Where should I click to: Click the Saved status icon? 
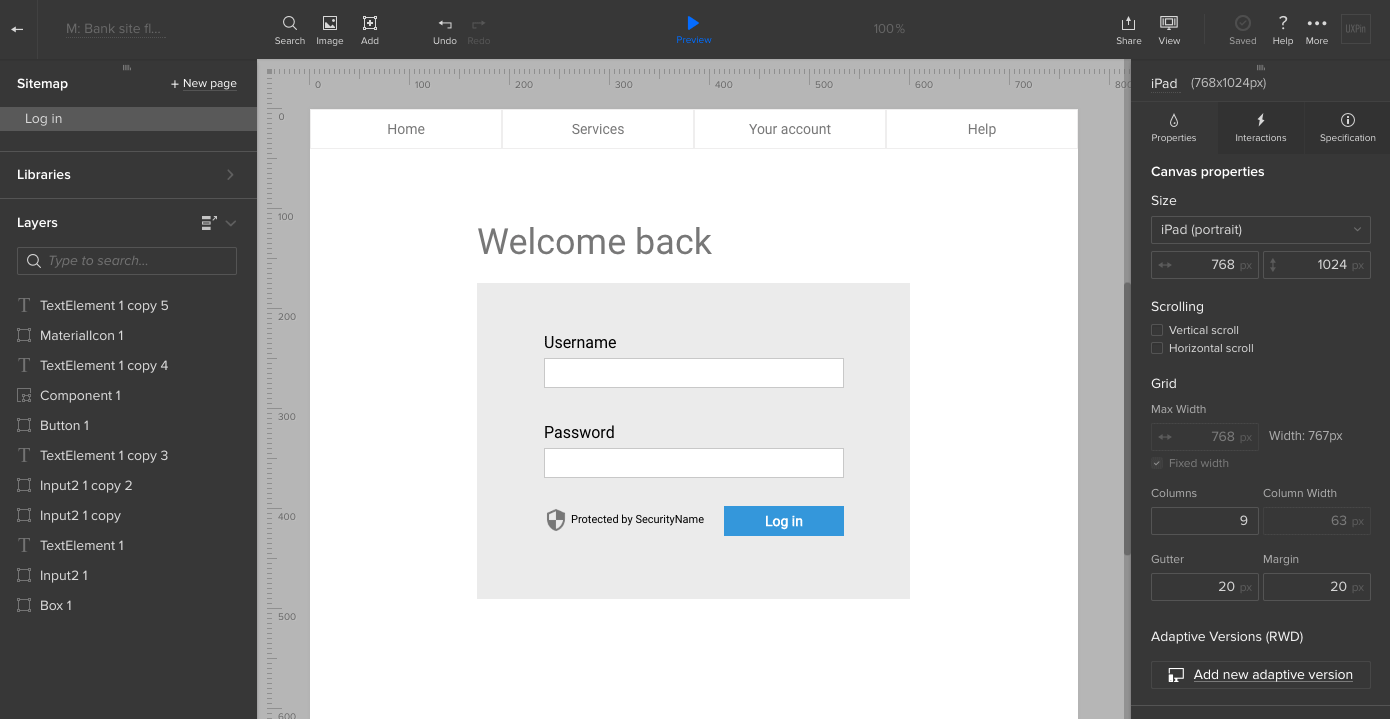(1242, 30)
